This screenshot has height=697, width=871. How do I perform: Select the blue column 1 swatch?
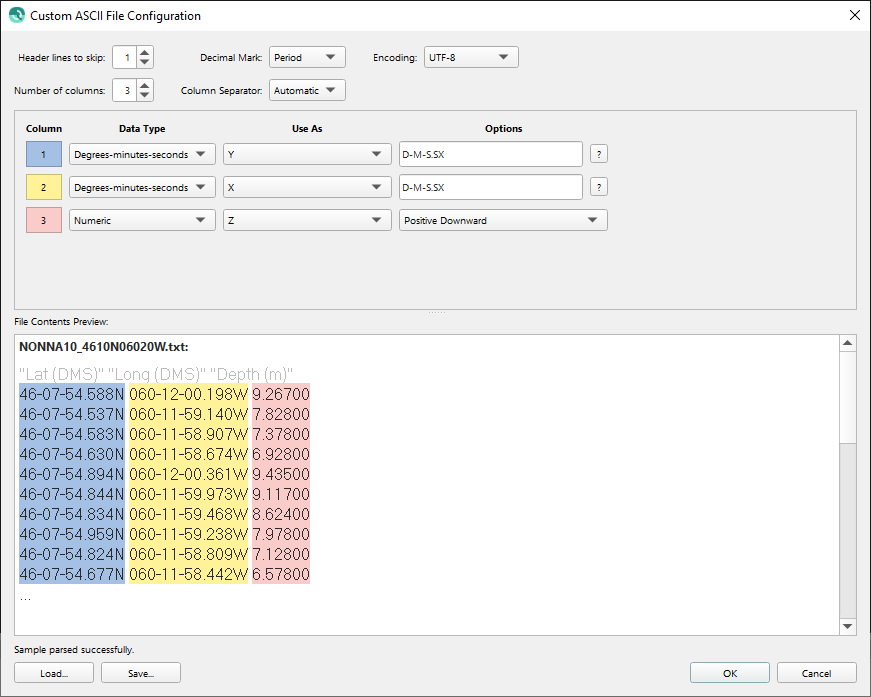click(44, 154)
